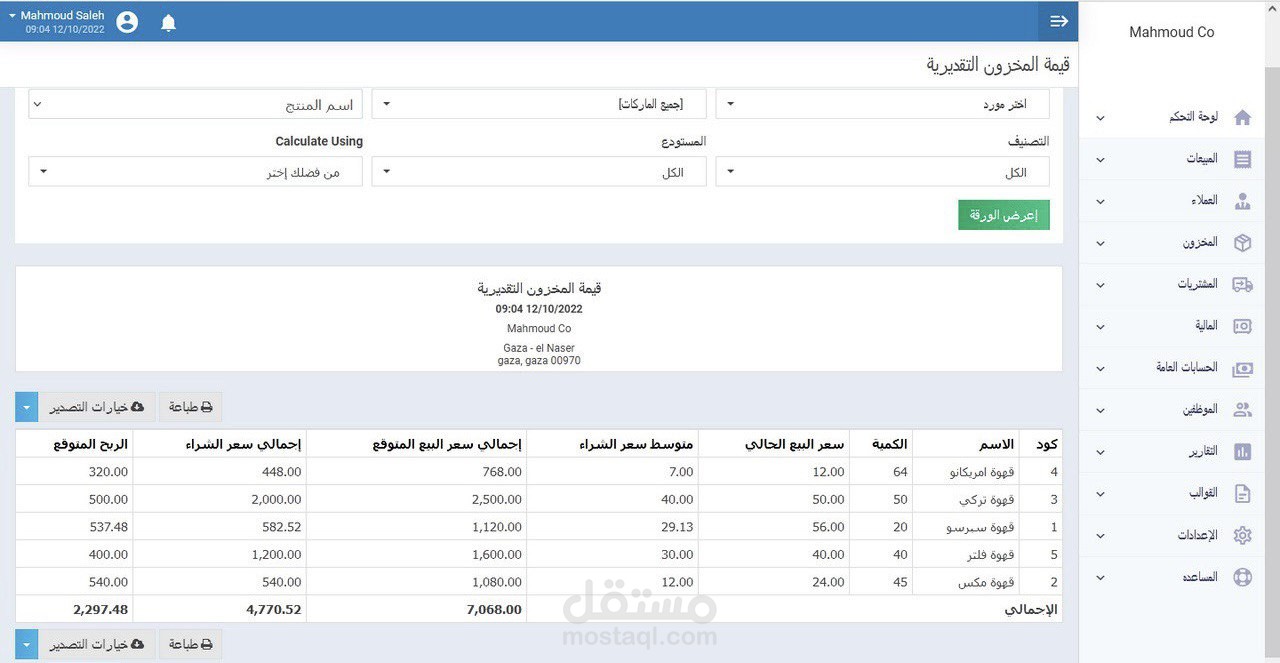The height and width of the screenshot is (663, 1280).
Task: Open the Calculate Using dropdown
Action: click(x=195, y=172)
